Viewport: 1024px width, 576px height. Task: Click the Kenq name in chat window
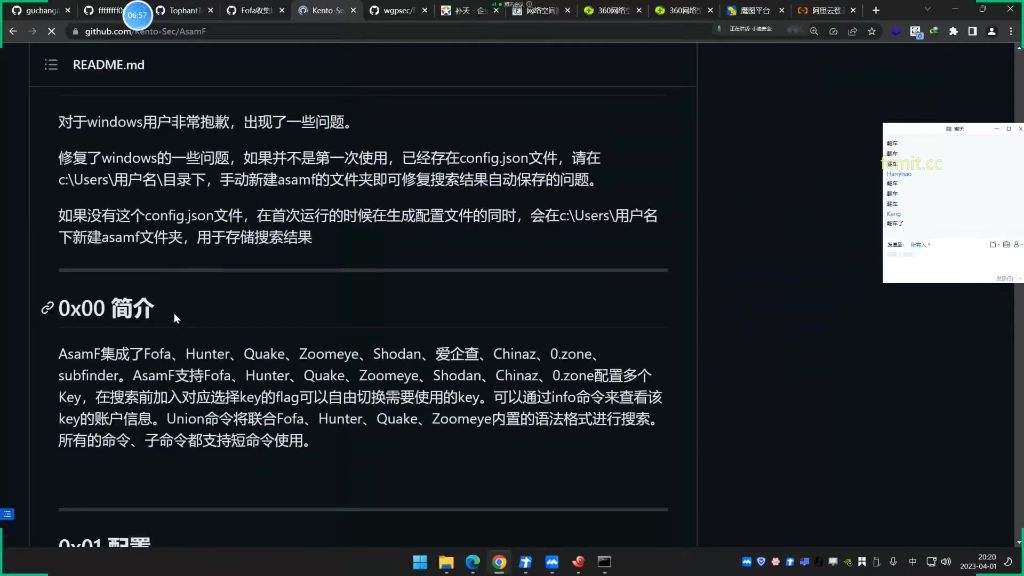(x=893, y=214)
